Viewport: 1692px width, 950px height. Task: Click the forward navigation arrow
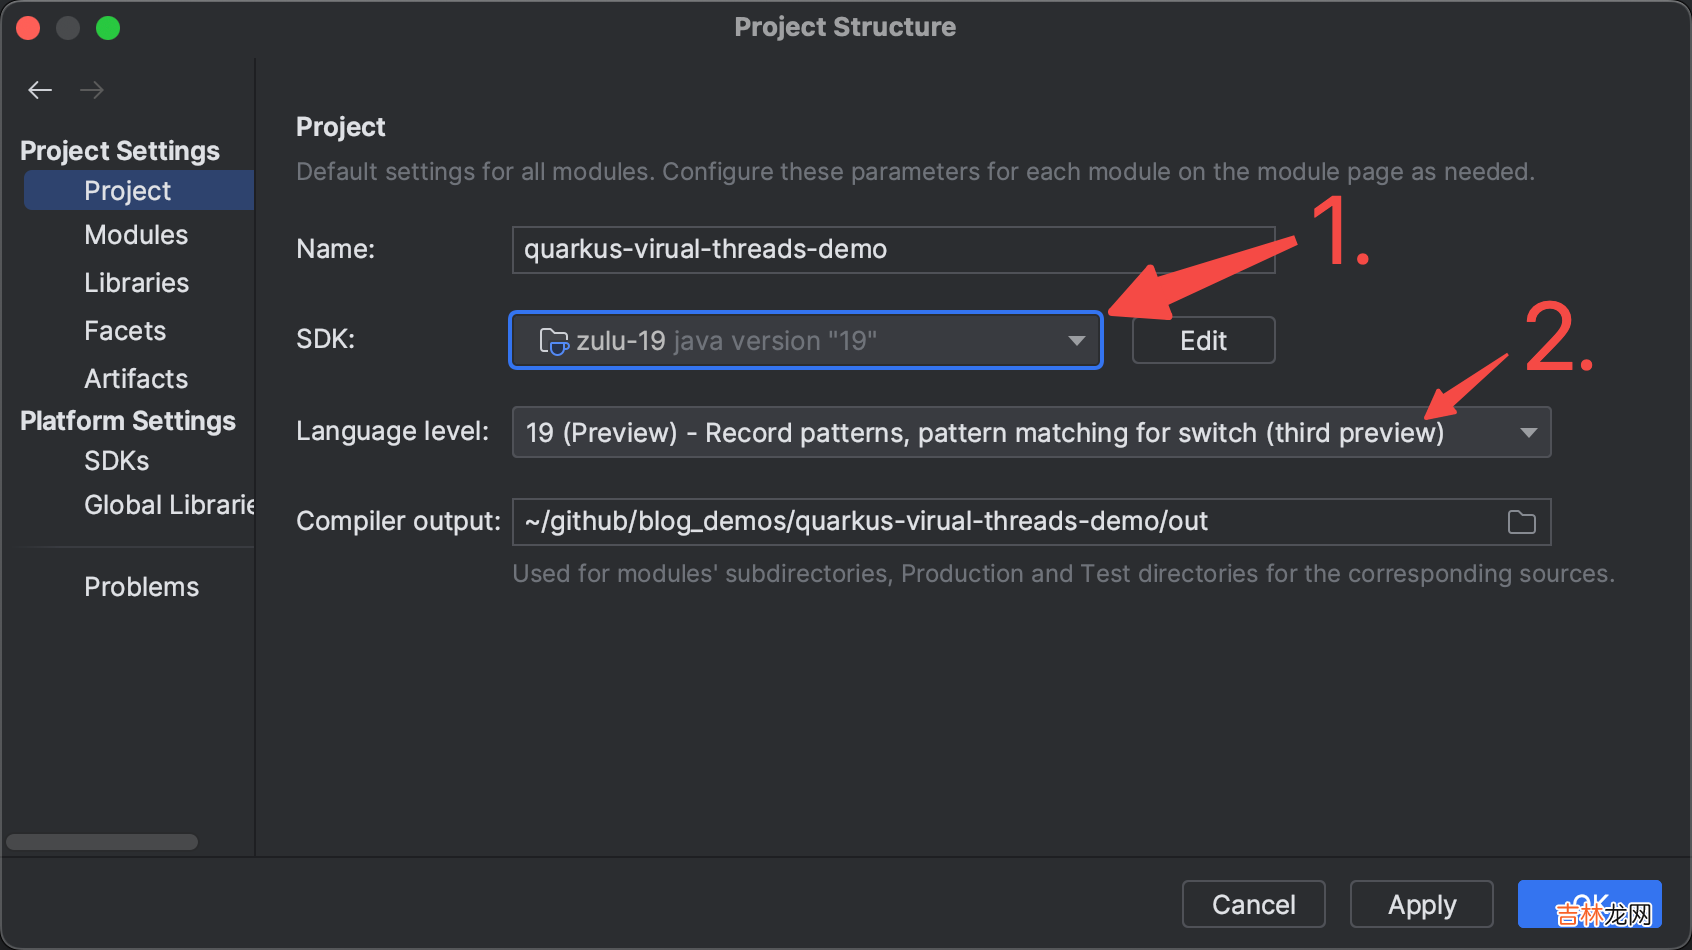(92, 90)
